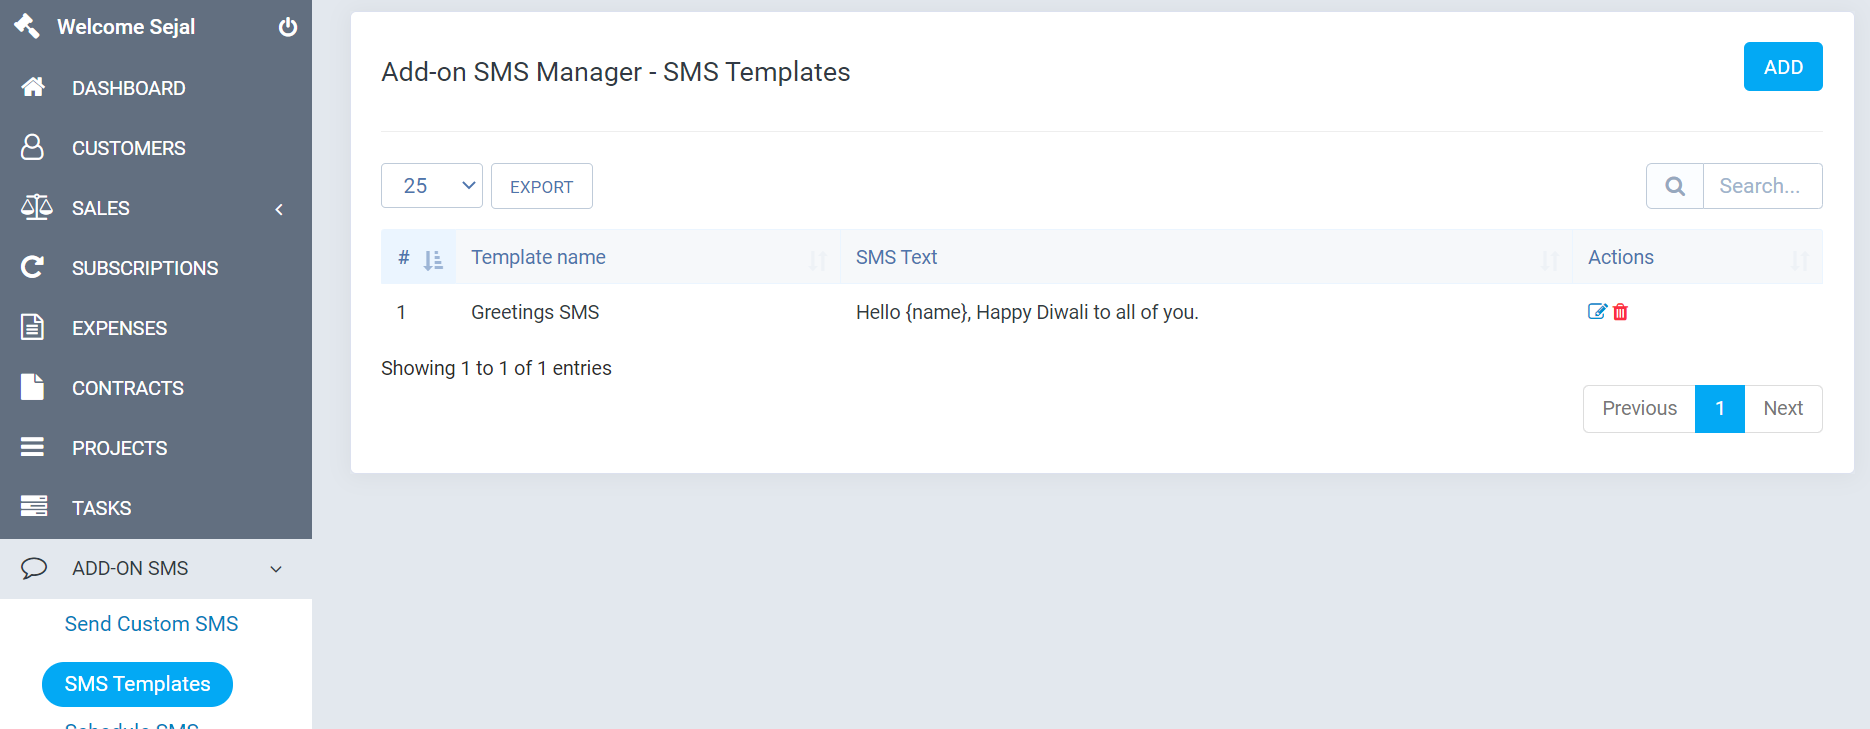Go to the Next page
This screenshot has height=729, width=1870.
1783,408
